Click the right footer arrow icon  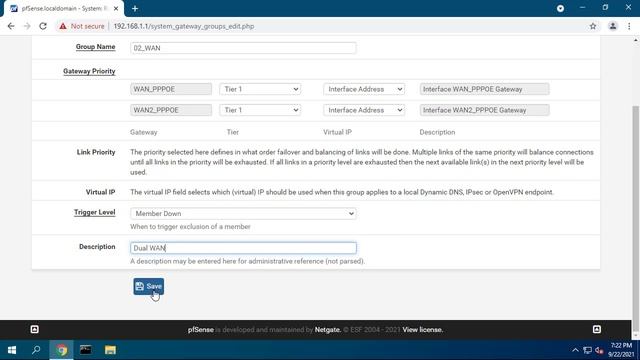point(597,329)
